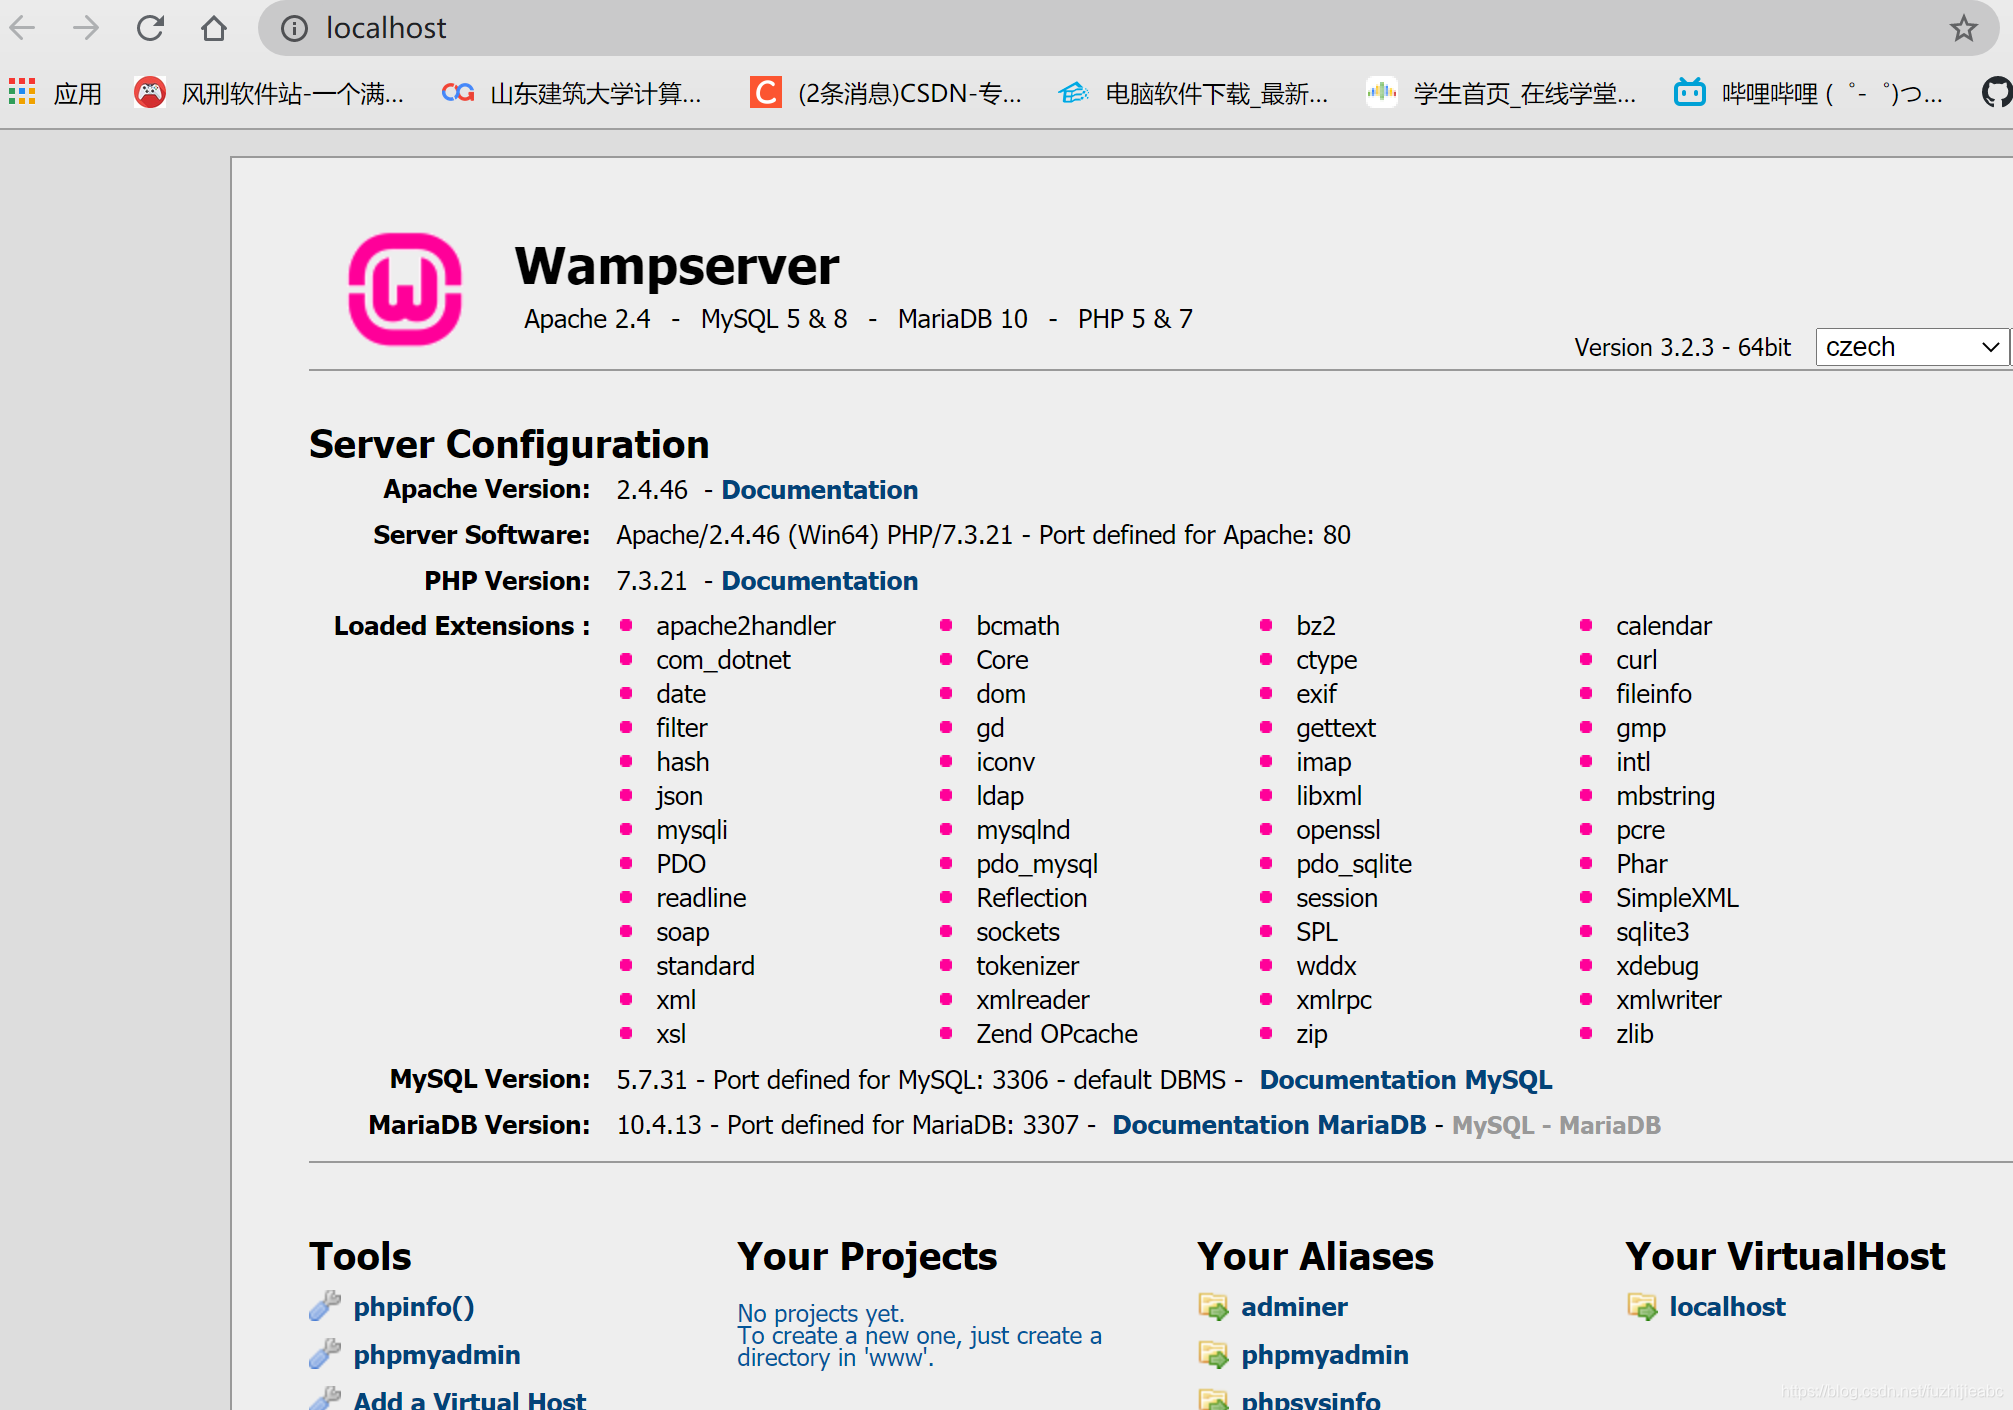Click Add a Virtual Host

tap(469, 1398)
